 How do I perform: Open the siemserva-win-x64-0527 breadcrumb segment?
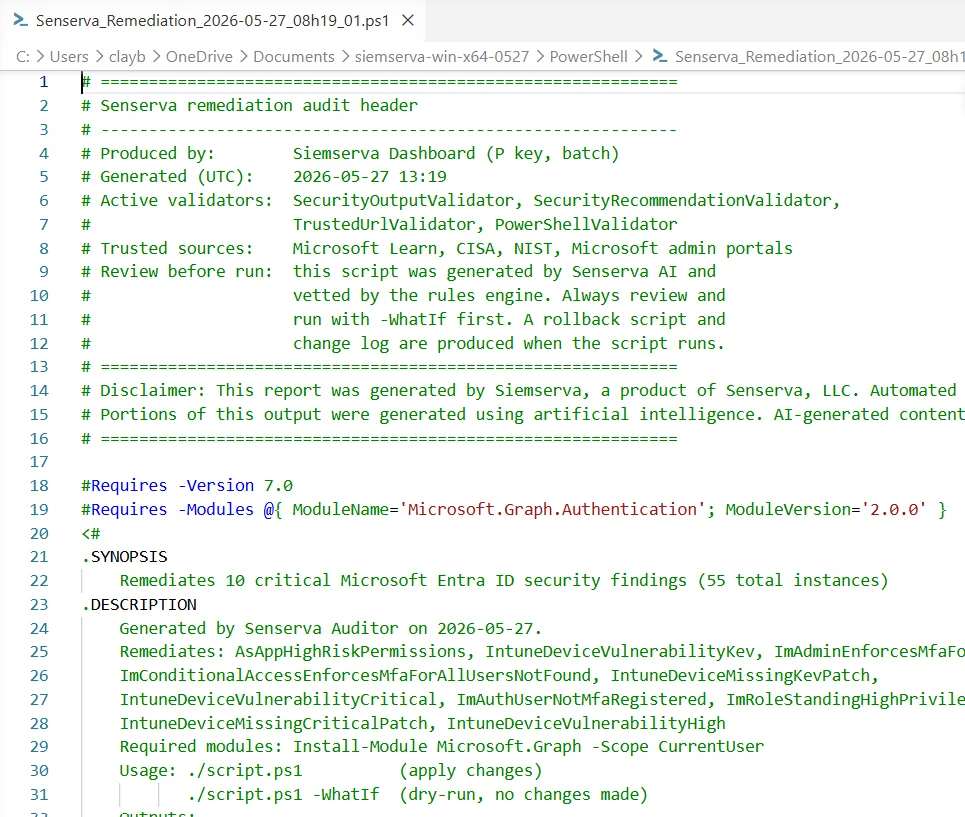(442, 57)
